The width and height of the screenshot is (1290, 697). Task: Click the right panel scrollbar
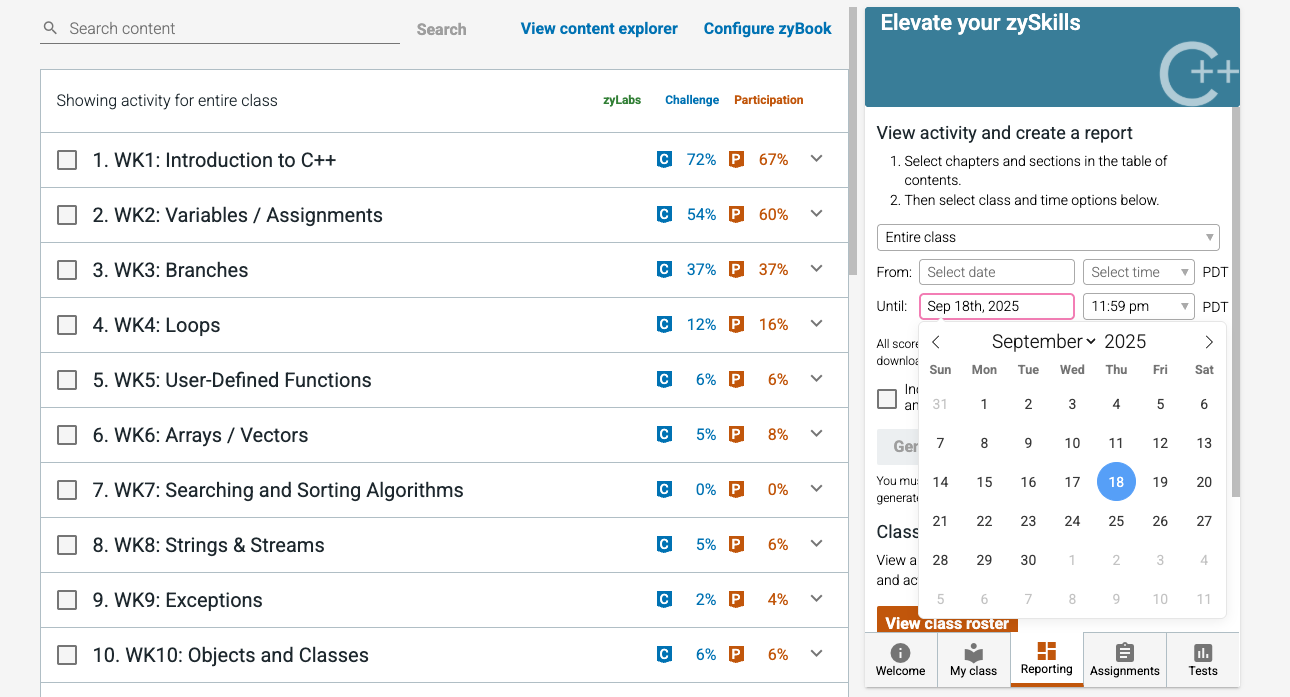point(1236,300)
